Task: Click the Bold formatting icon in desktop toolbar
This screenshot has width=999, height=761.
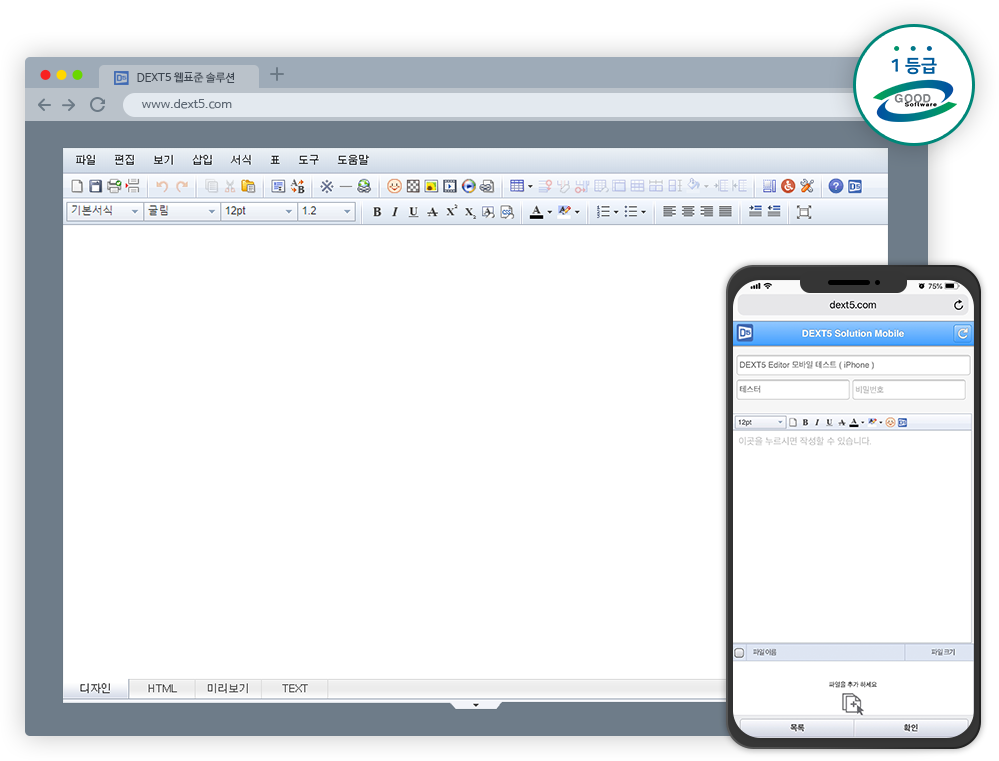Action: [x=377, y=212]
